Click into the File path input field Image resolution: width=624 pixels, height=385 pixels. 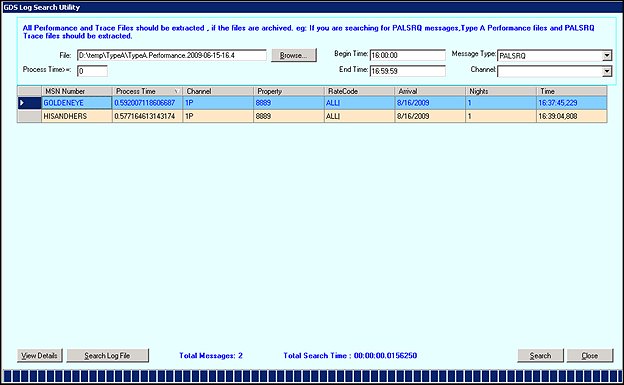click(x=172, y=55)
